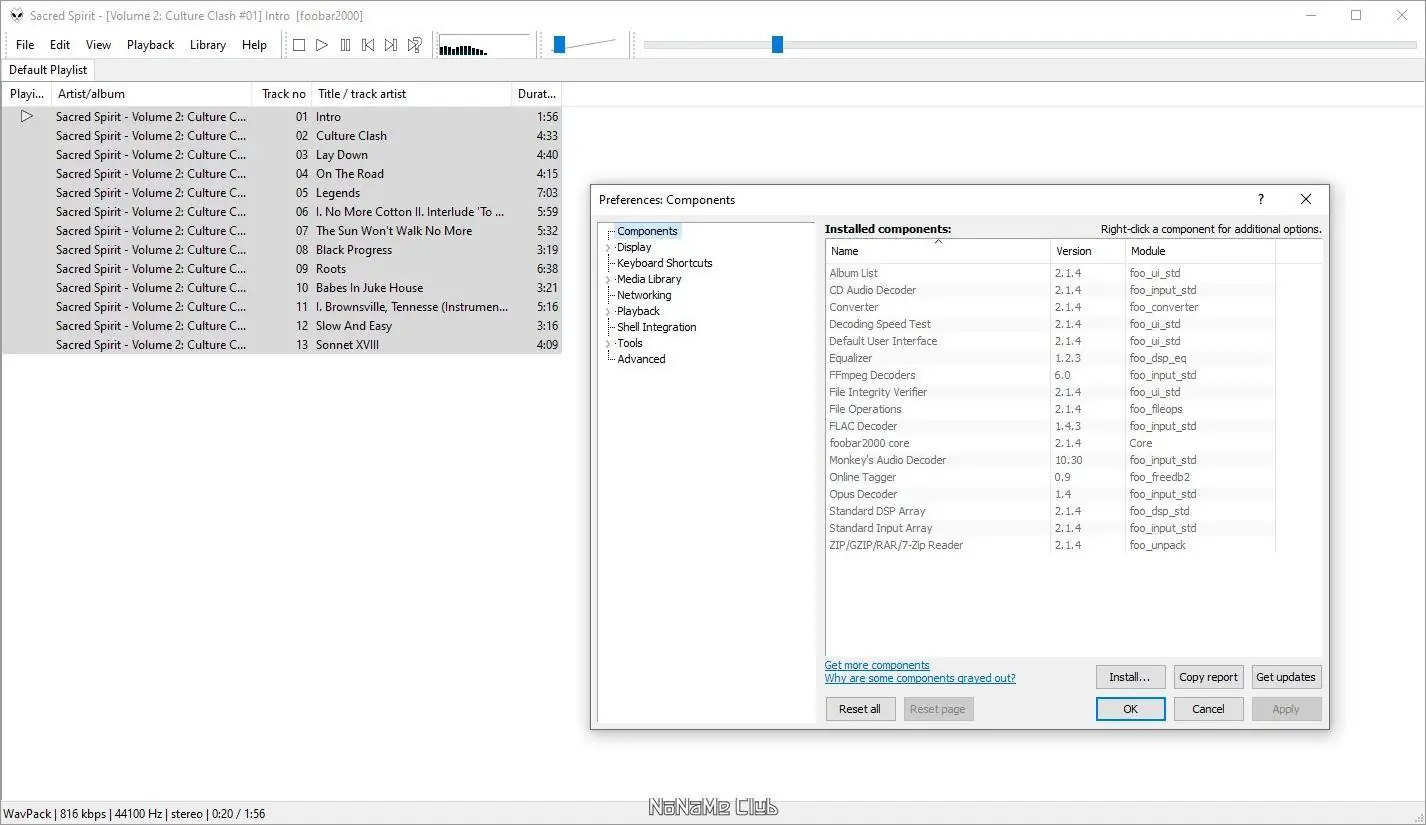The width and height of the screenshot is (1426, 825).
Task: Select track The Sun Won't Walk No More
Action: [x=281, y=231]
